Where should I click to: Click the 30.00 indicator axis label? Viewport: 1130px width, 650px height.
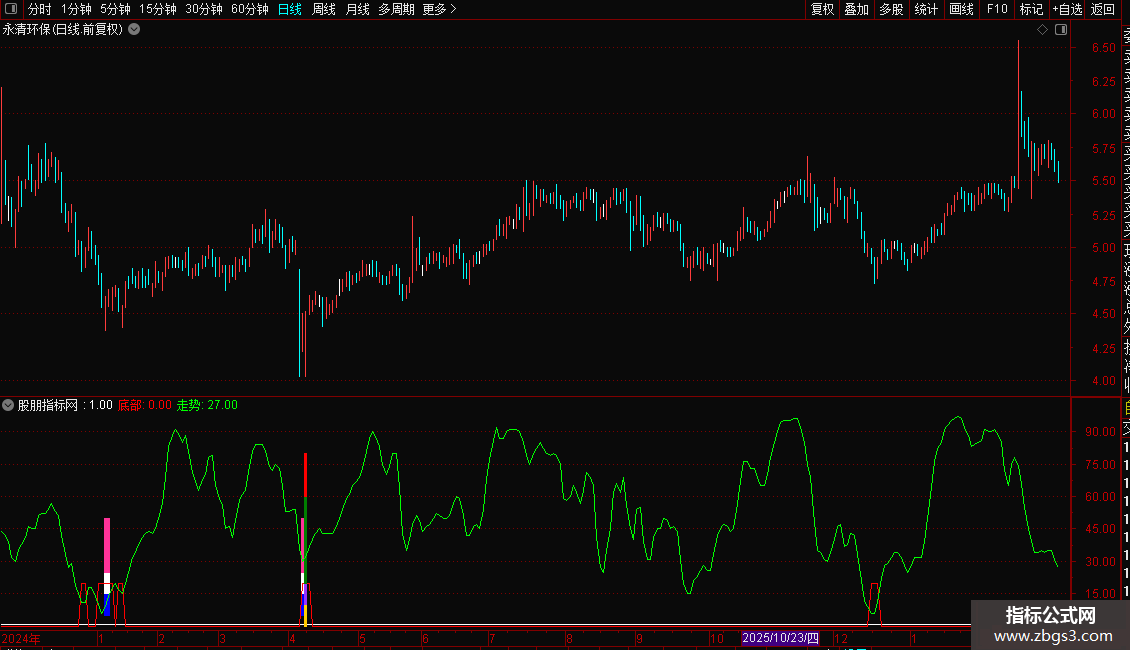1100,561
